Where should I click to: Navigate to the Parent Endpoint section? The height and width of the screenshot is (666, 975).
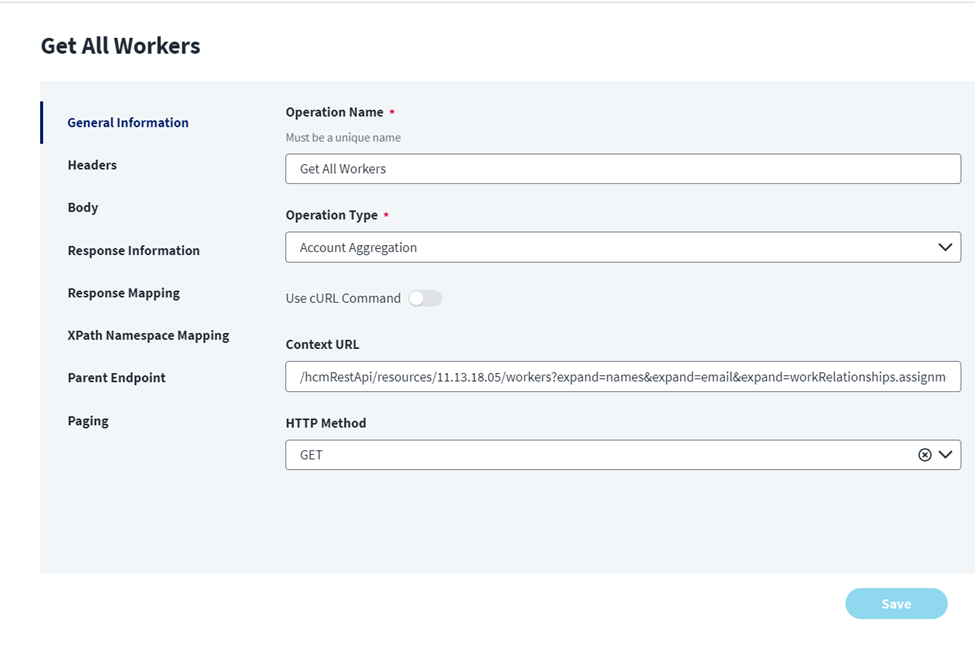coord(117,378)
